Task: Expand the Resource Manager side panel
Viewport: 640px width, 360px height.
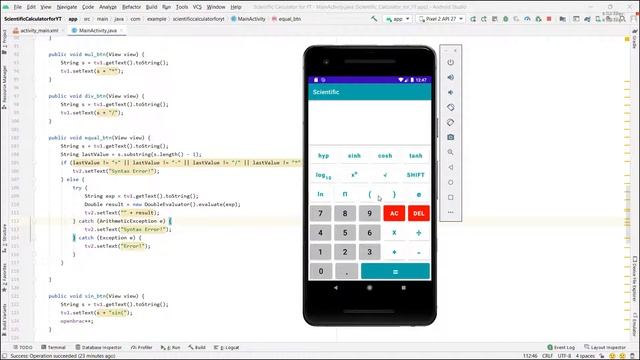Action: pos(4,87)
